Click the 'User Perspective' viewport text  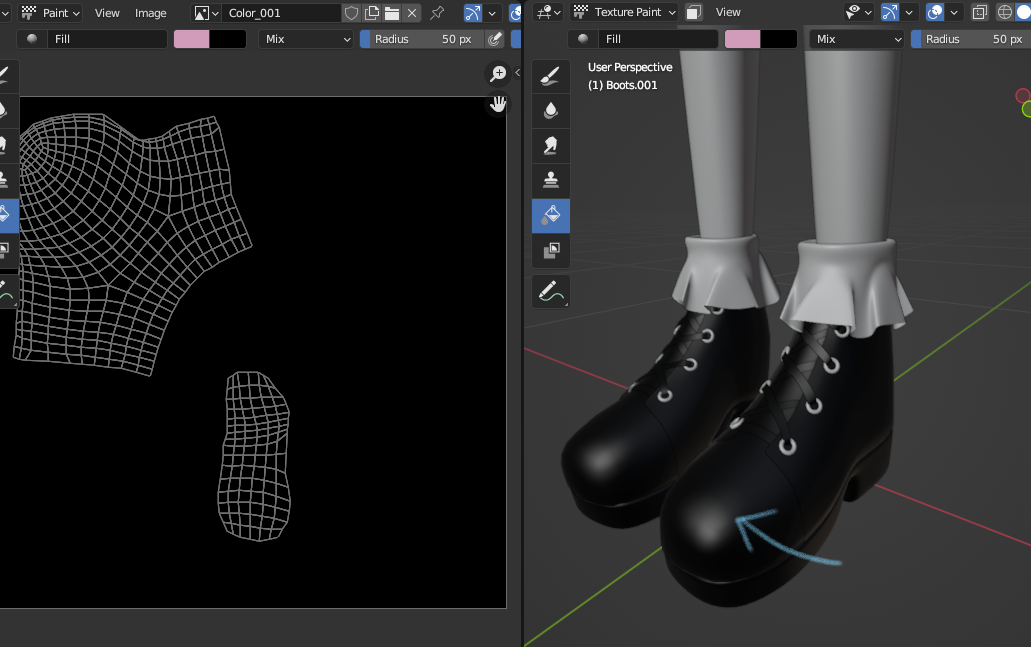[x=630, y=67]
